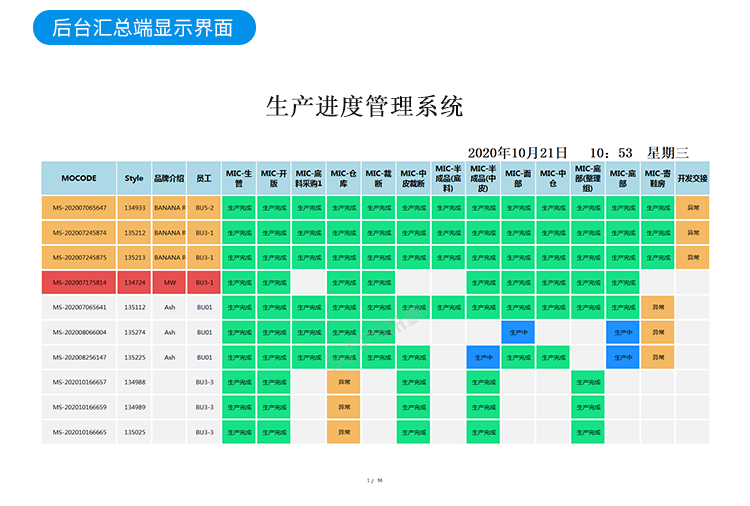
Task: Select the red MS-202007175814 order cell
Action: 79,283
